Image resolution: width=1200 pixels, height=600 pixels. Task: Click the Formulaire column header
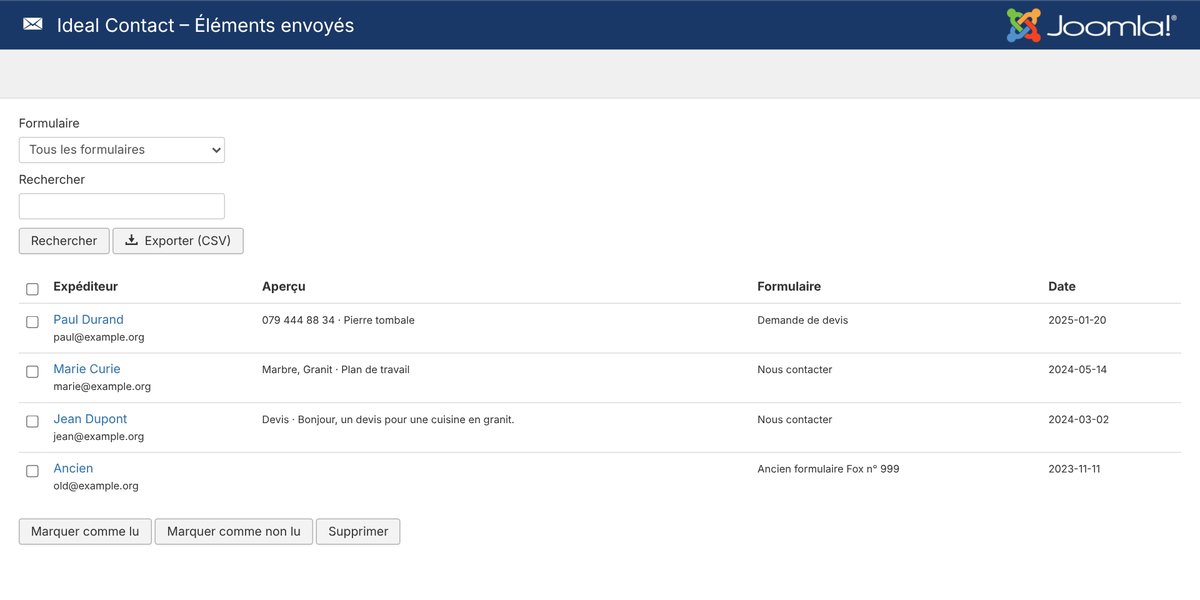tap(789, 286)
